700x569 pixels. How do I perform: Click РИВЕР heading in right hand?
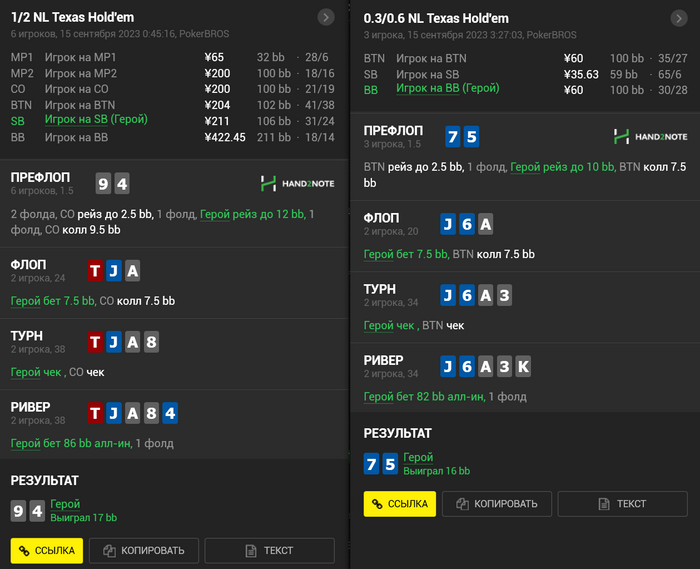[x=383, y=360]
